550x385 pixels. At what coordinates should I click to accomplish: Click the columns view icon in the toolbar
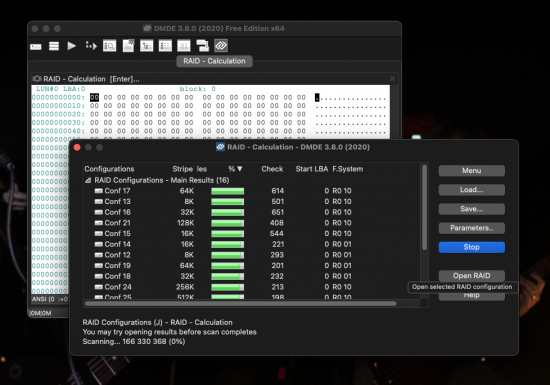pos(184,46)
